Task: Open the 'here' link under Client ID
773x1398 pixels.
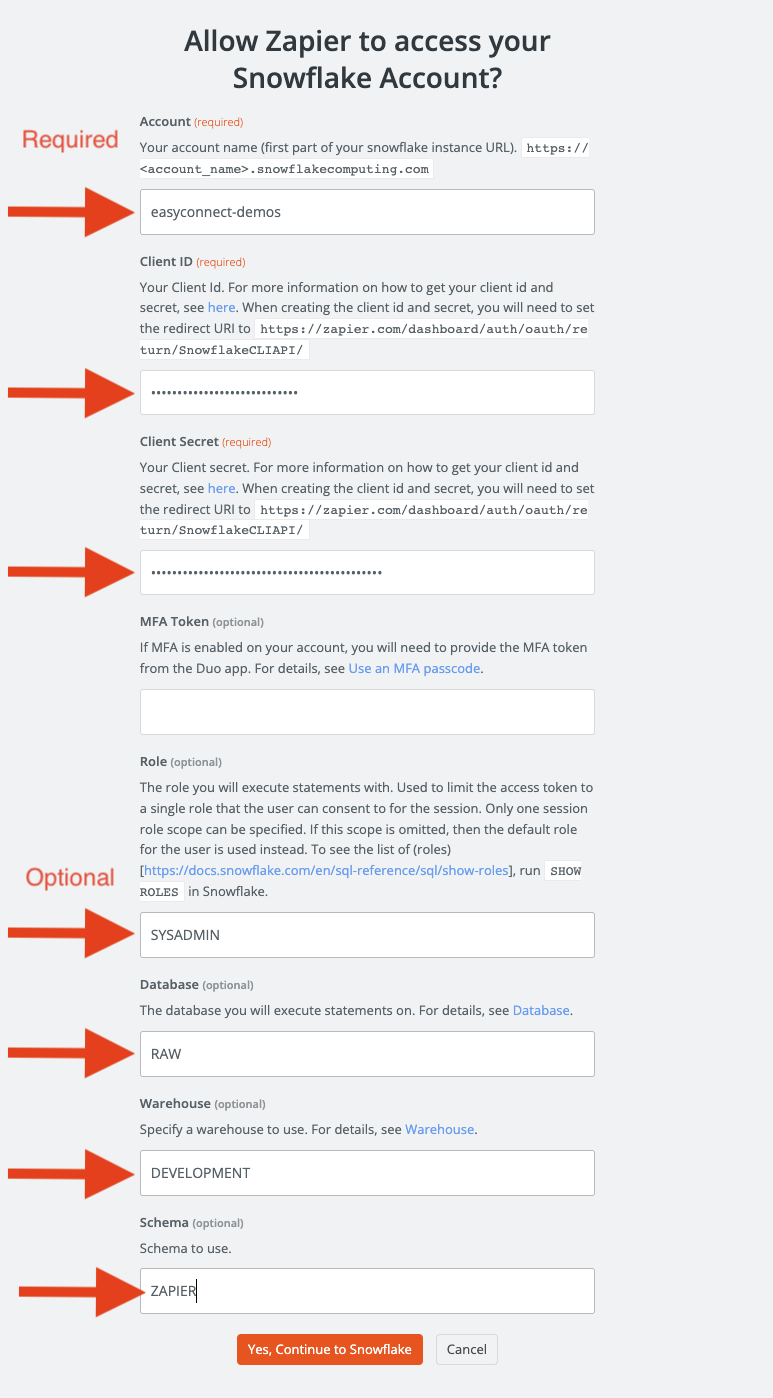Action: (x=222, y=308)
